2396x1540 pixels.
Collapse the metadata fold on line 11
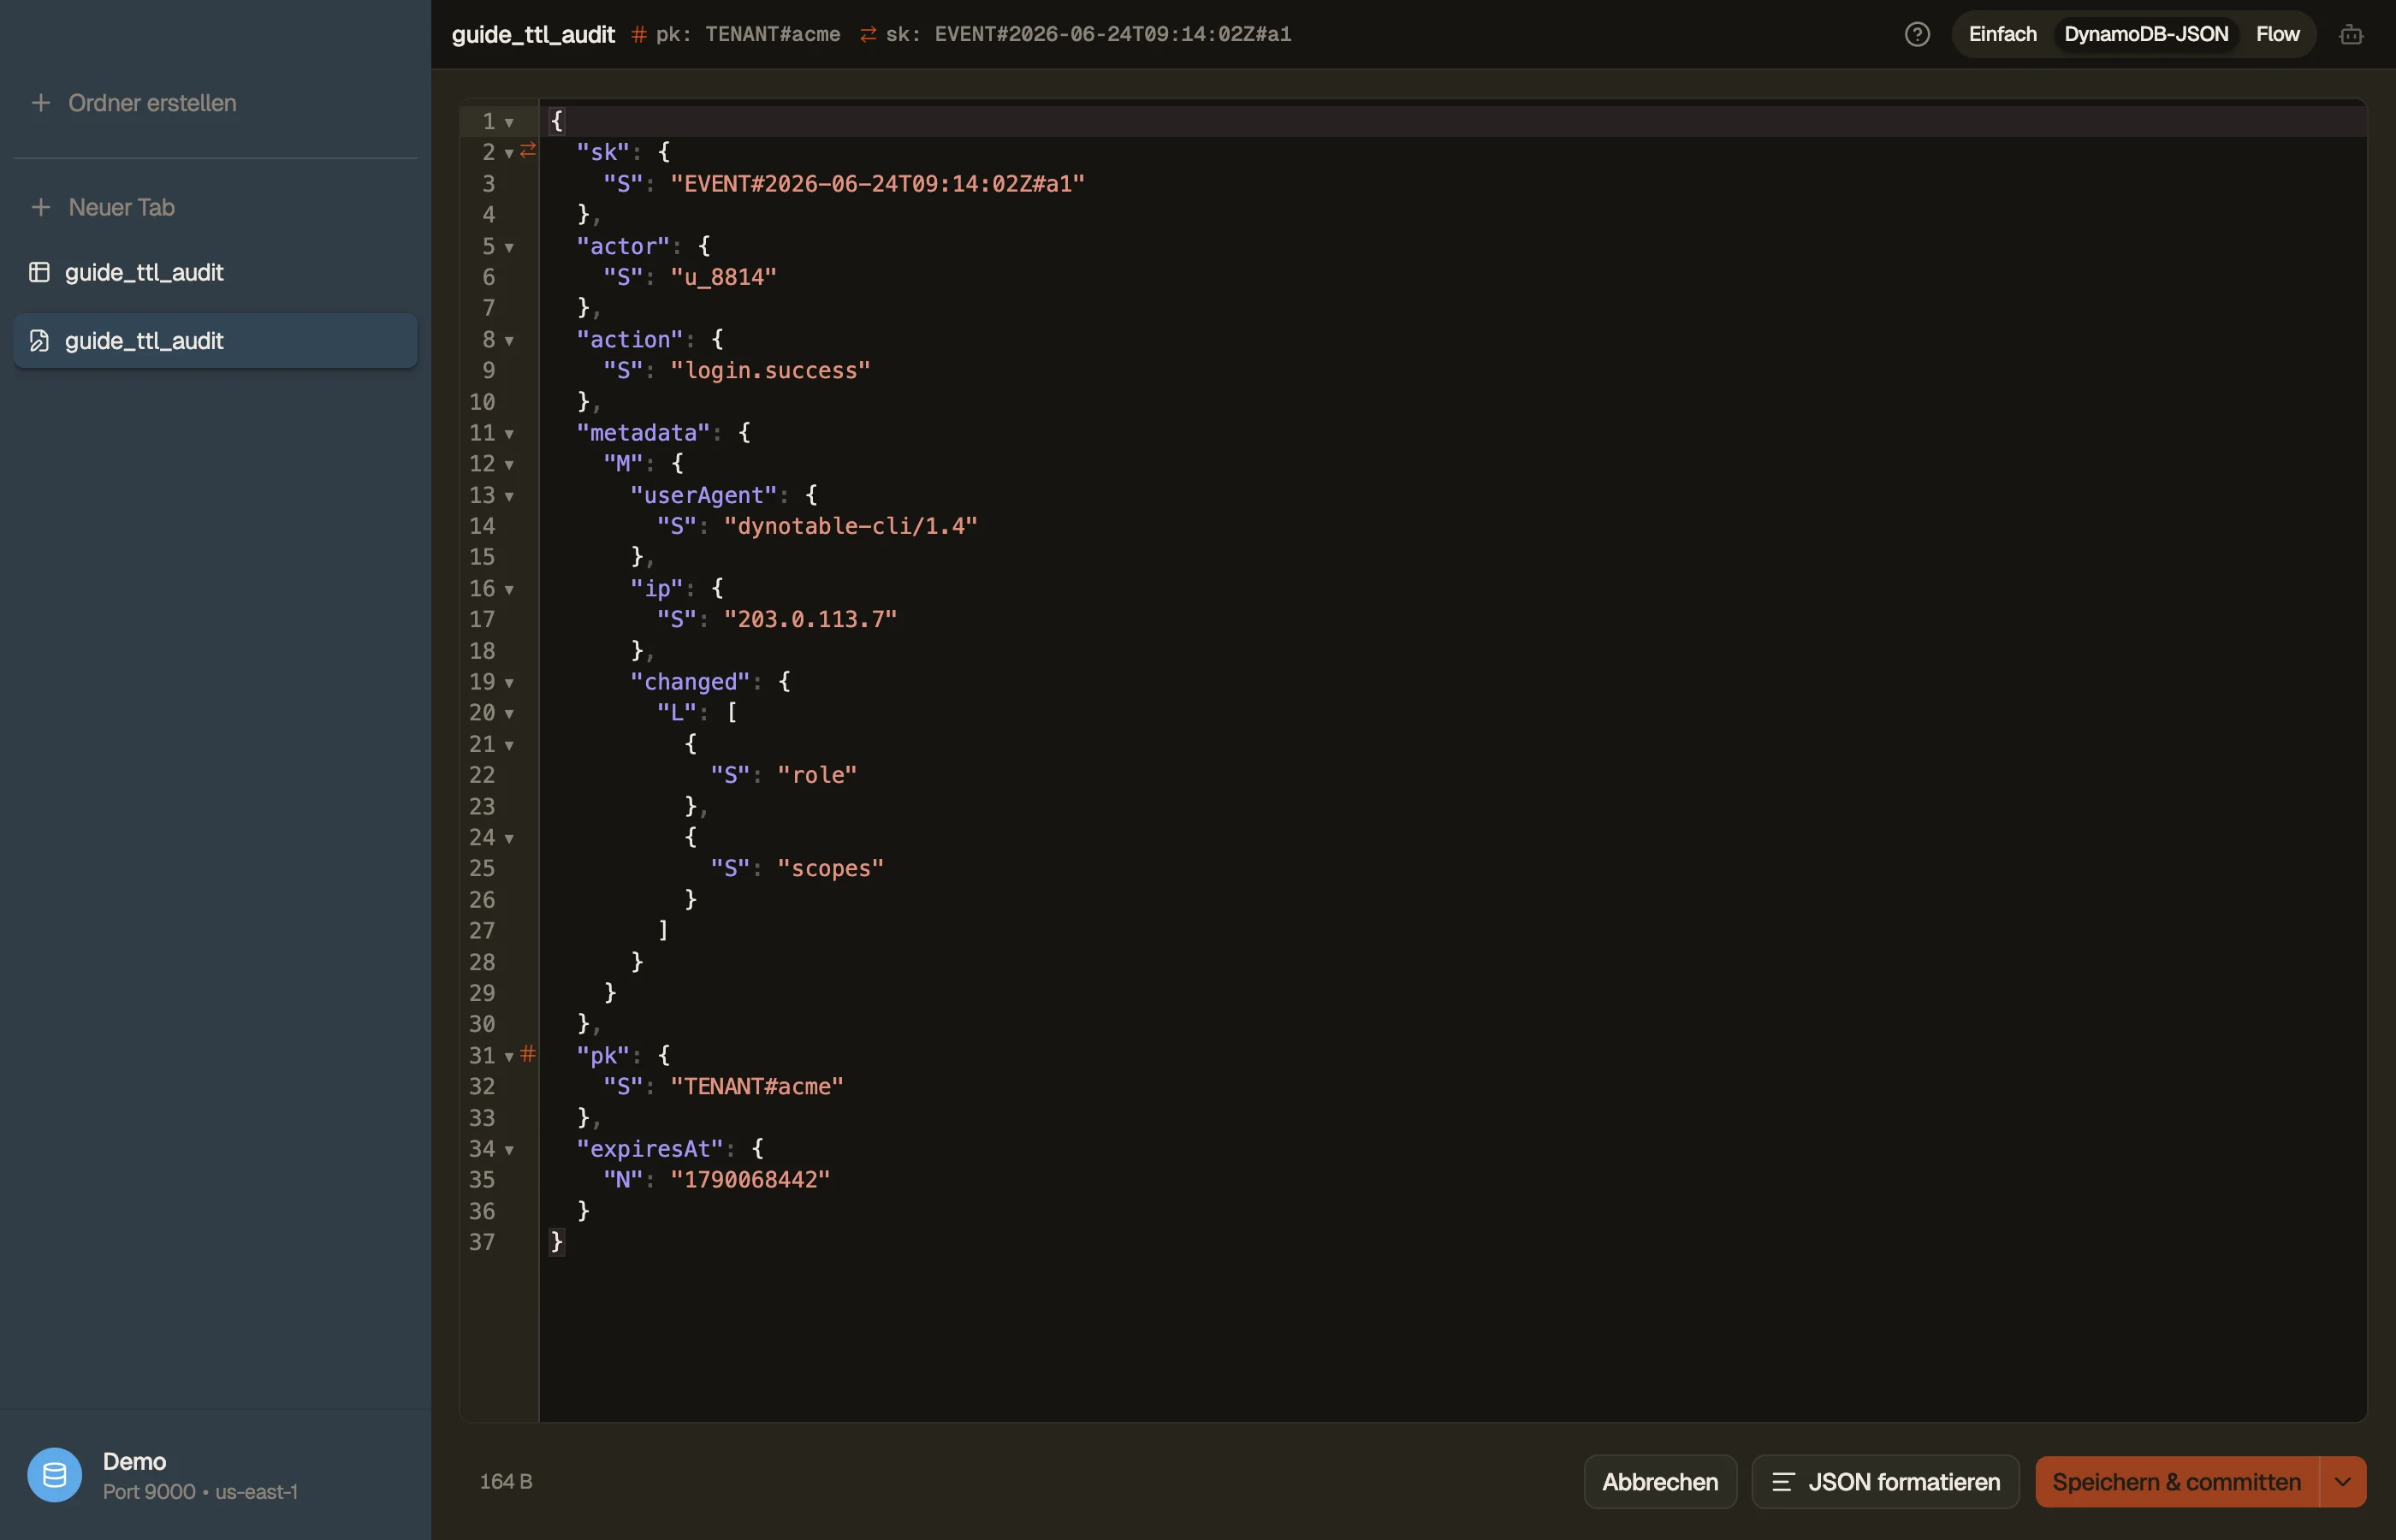pyautogui.click(x=509, y=433)
